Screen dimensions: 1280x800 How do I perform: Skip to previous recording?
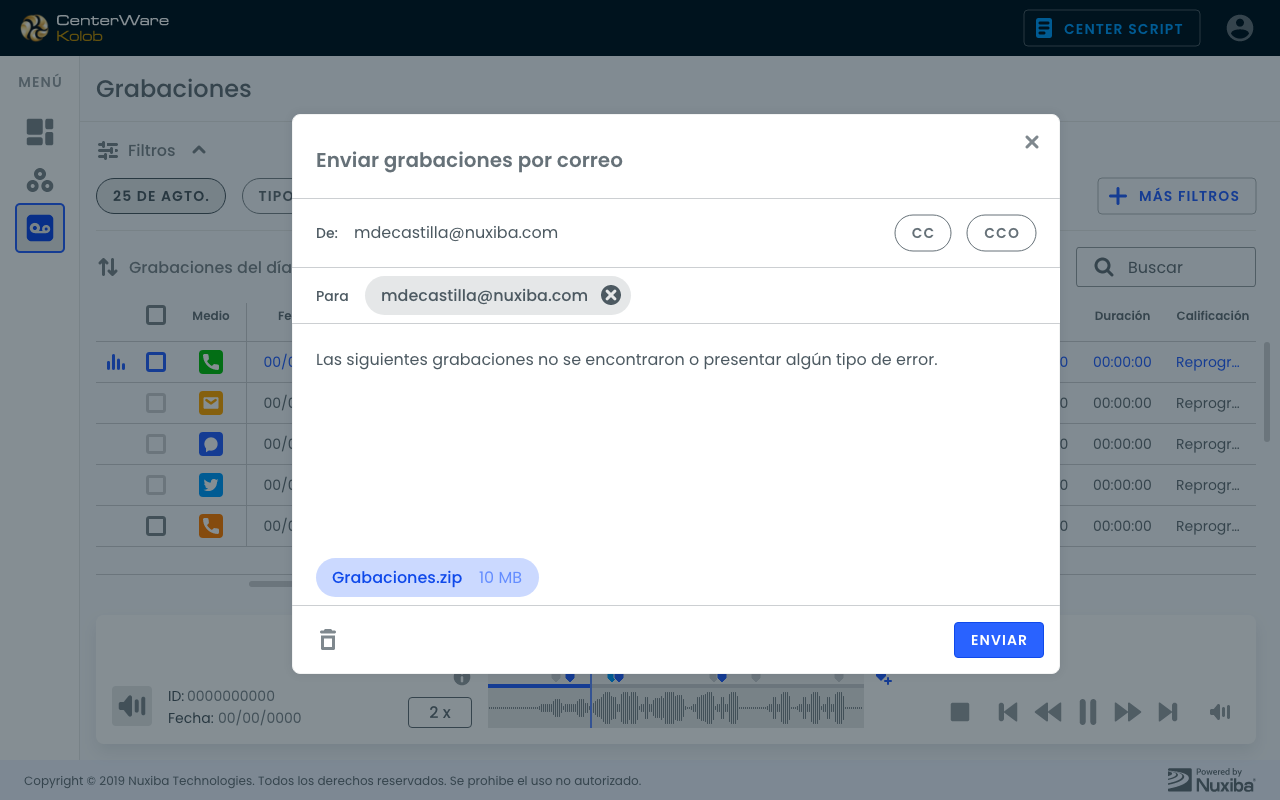coord(1008,712)
